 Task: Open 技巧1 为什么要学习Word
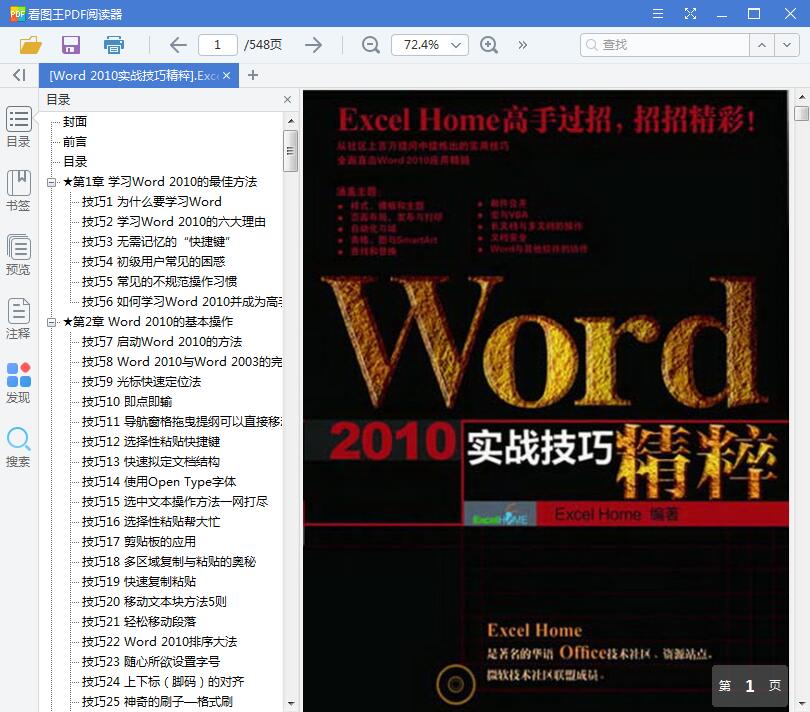pos(151,202)
